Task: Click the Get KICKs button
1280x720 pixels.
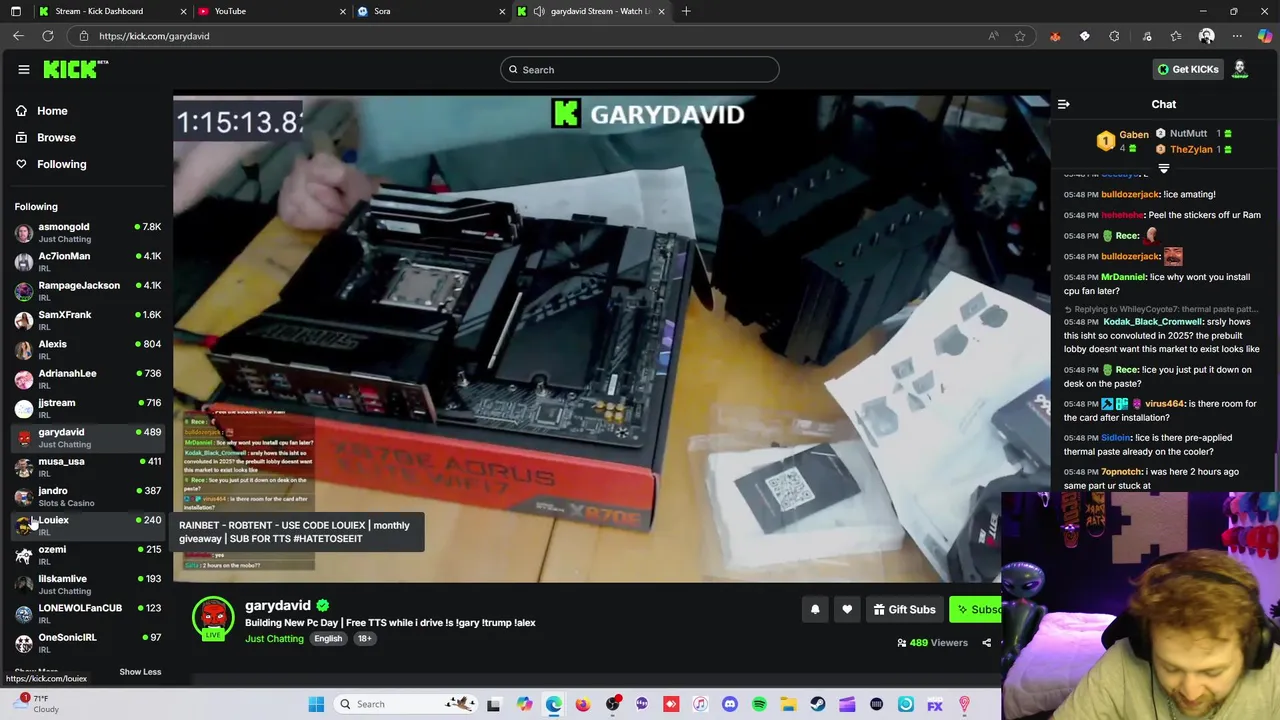Action: coord(1188,69)
